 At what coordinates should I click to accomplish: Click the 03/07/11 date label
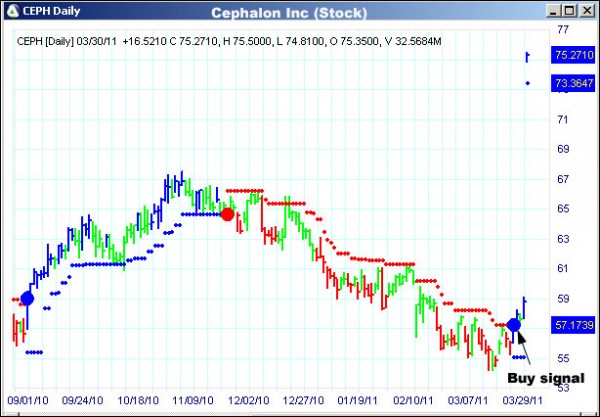tap(468, 401)
